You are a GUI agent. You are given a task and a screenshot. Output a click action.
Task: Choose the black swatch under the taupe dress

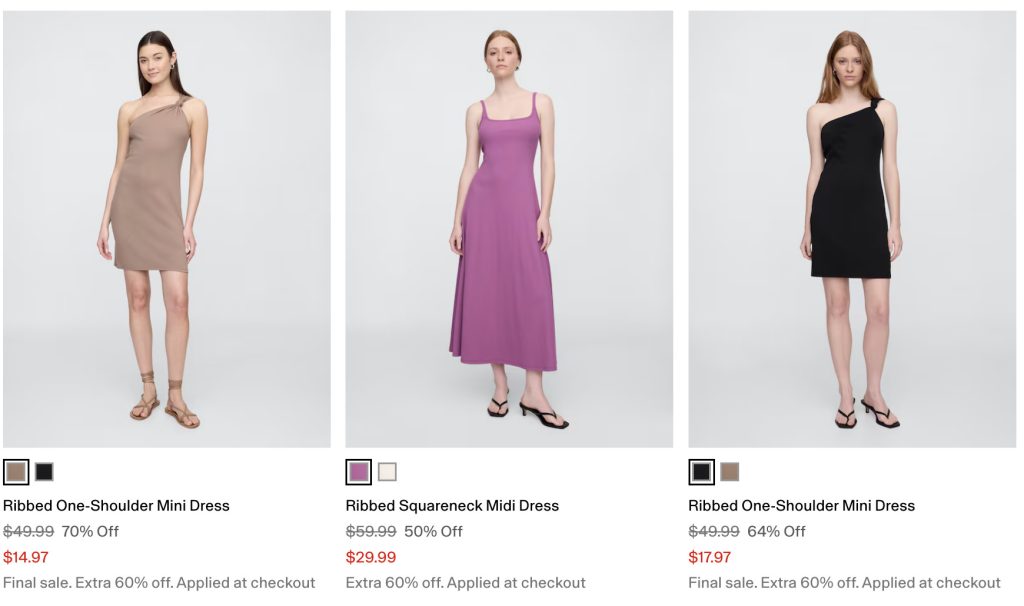44,472
